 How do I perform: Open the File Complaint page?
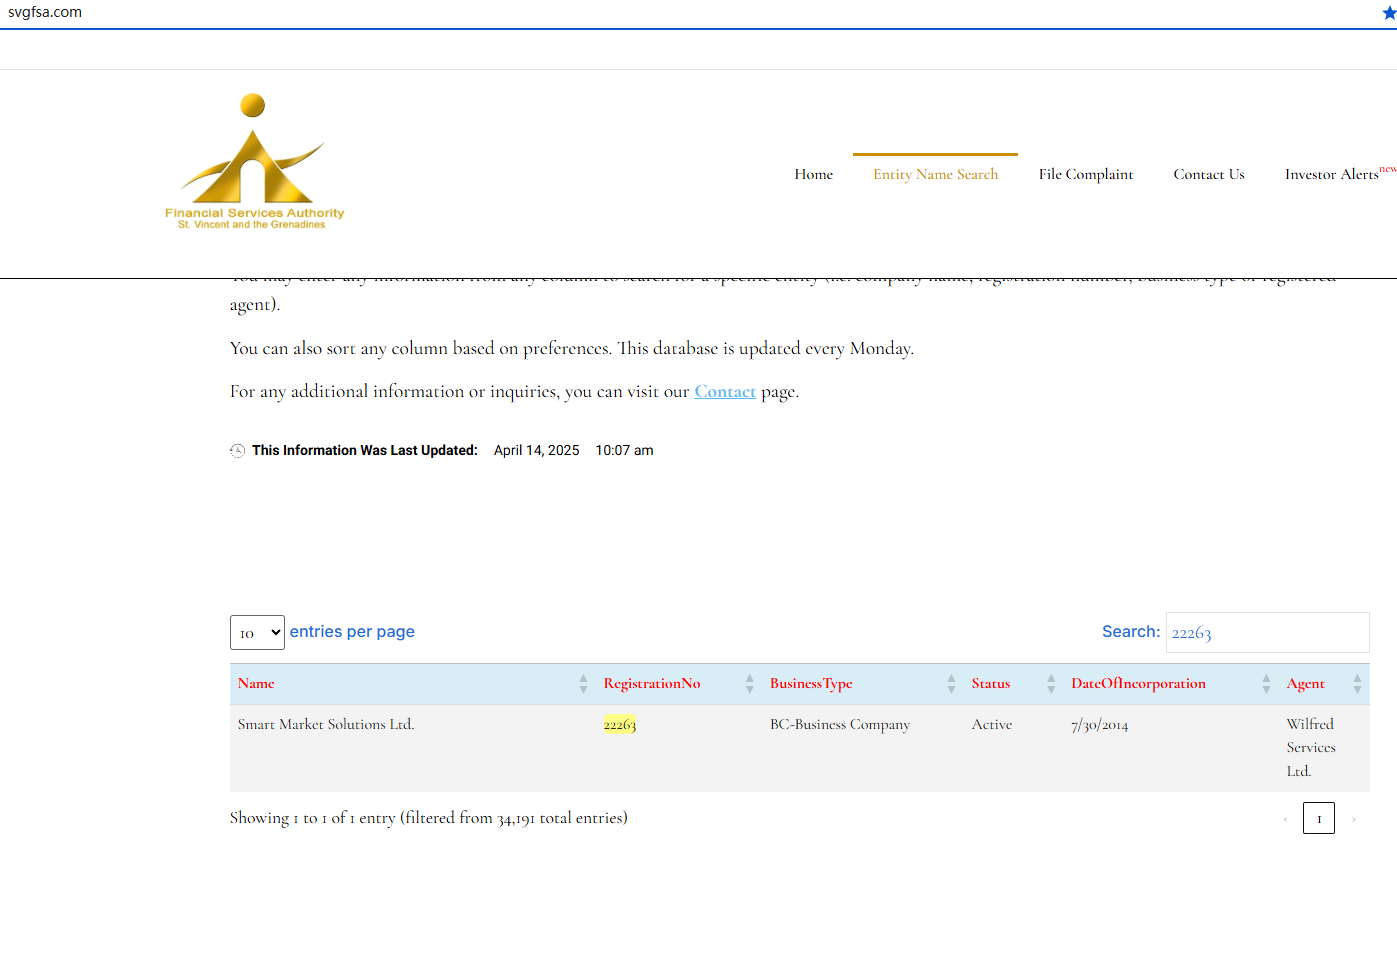coord(1086,174)
